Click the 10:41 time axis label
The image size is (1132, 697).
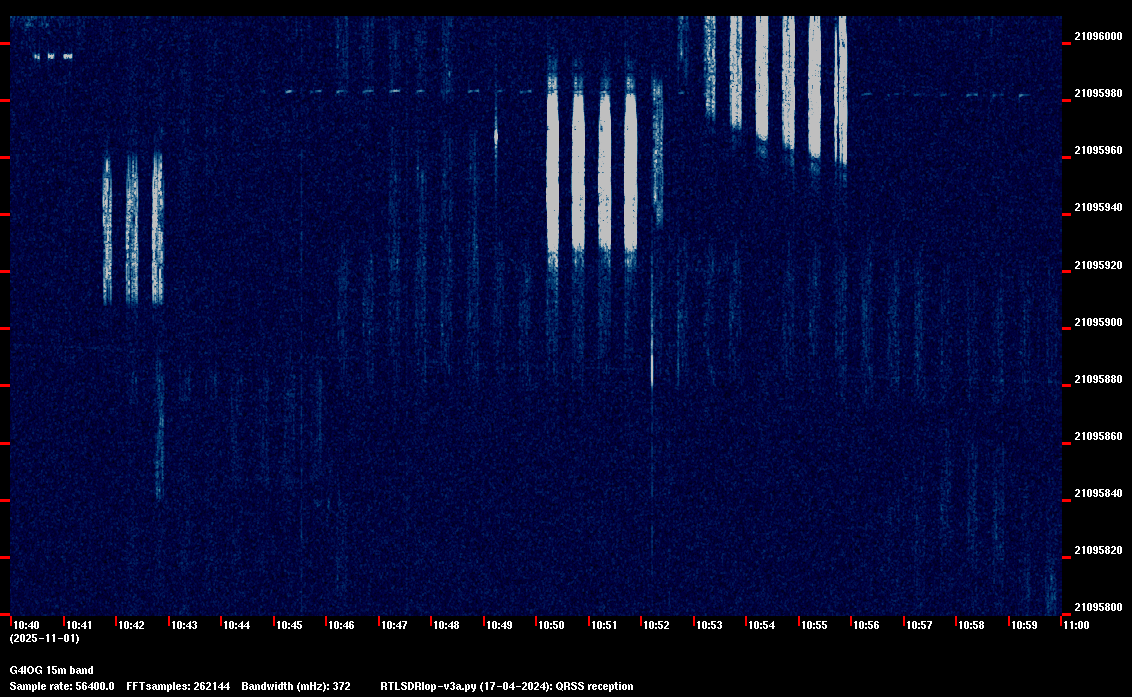[79, 625]
